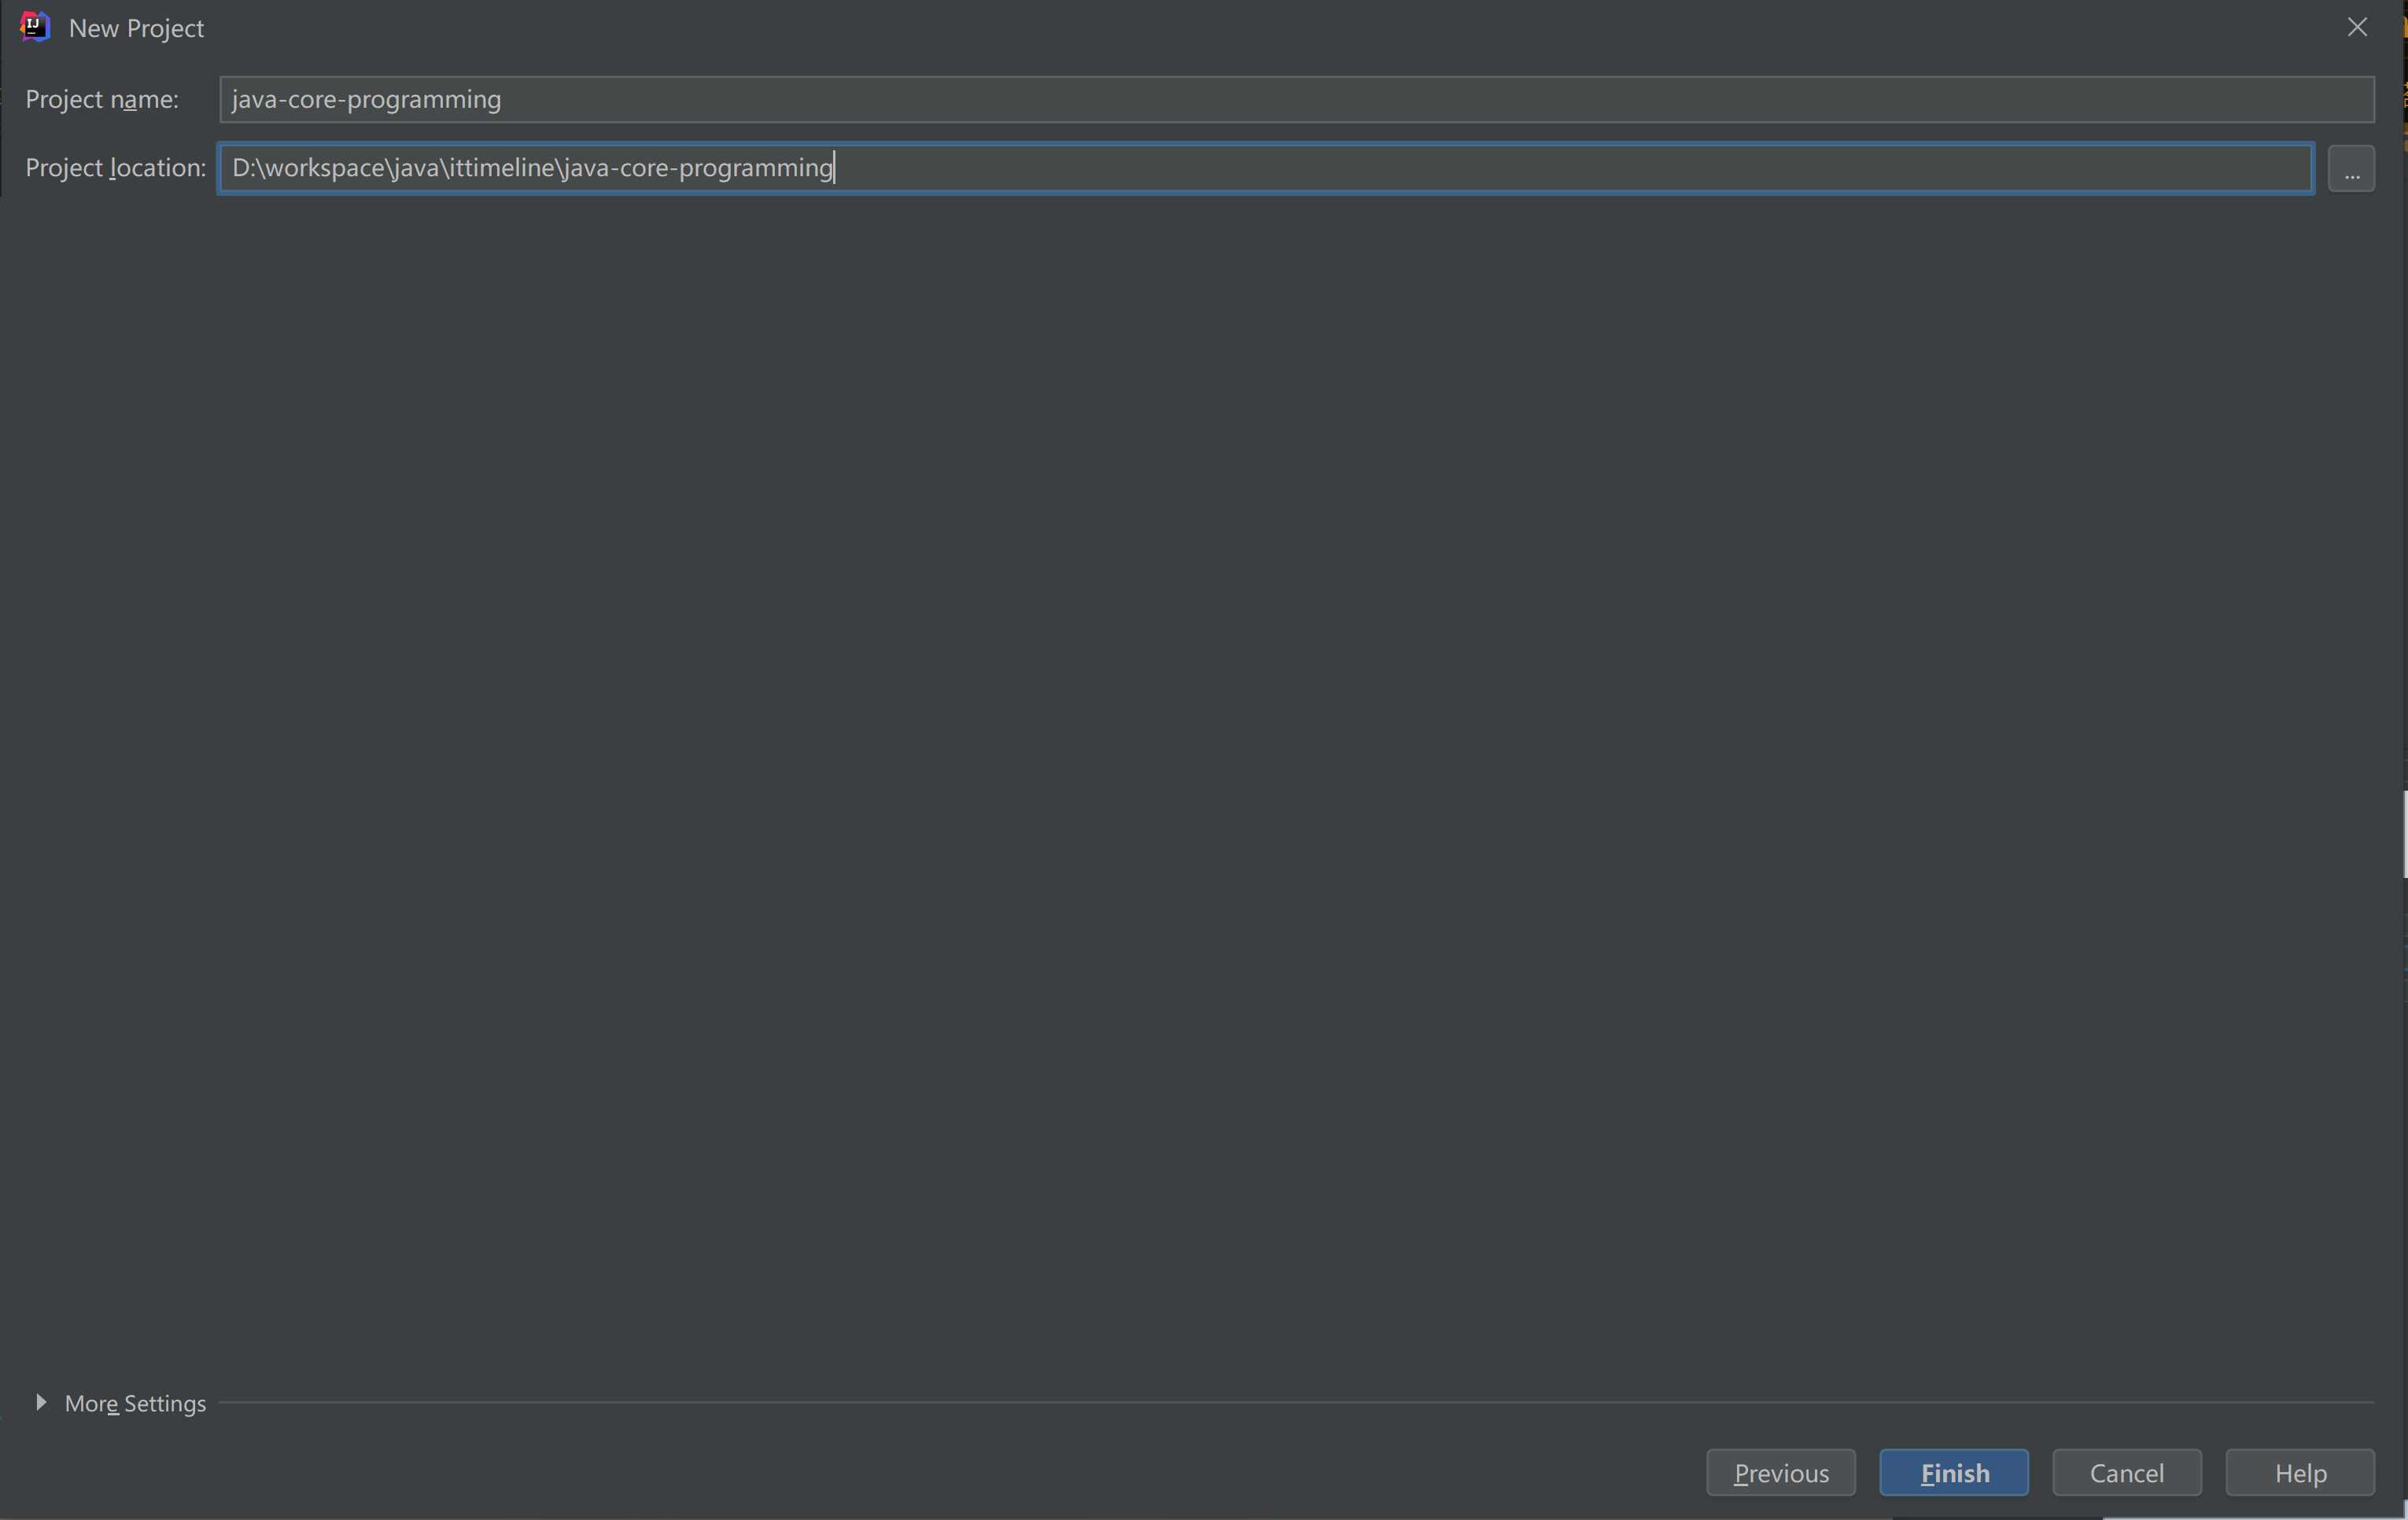The height and width of the screenshot is (1520, 2408).
Task: Click Finish to create the project
Action: point(1954,1472)
